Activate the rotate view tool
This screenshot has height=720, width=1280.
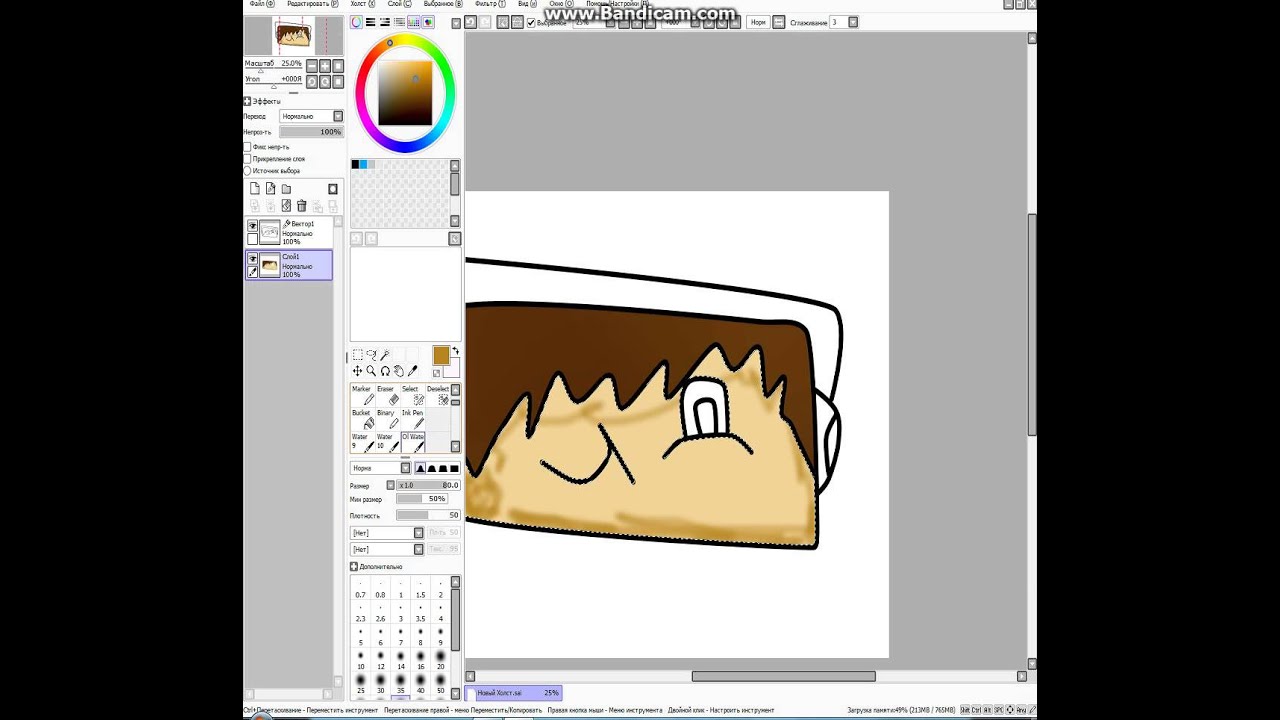point(384,371)
